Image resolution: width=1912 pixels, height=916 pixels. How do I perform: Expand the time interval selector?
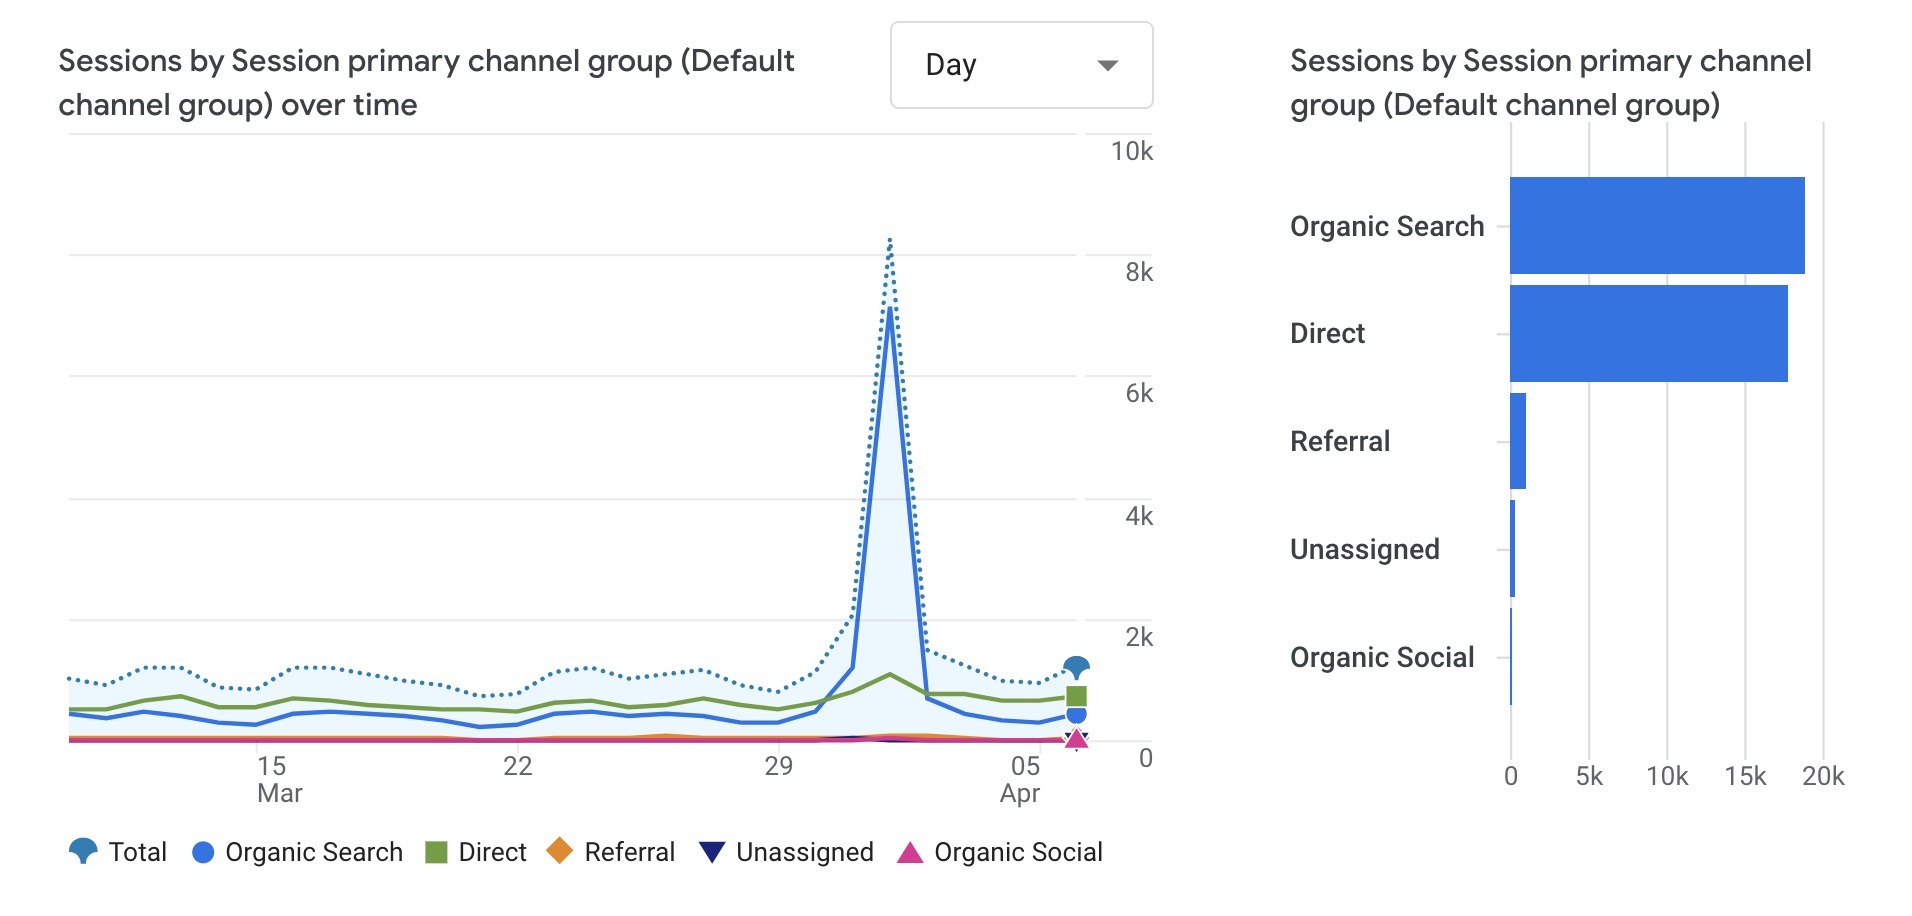click(x=1019, y=66)
